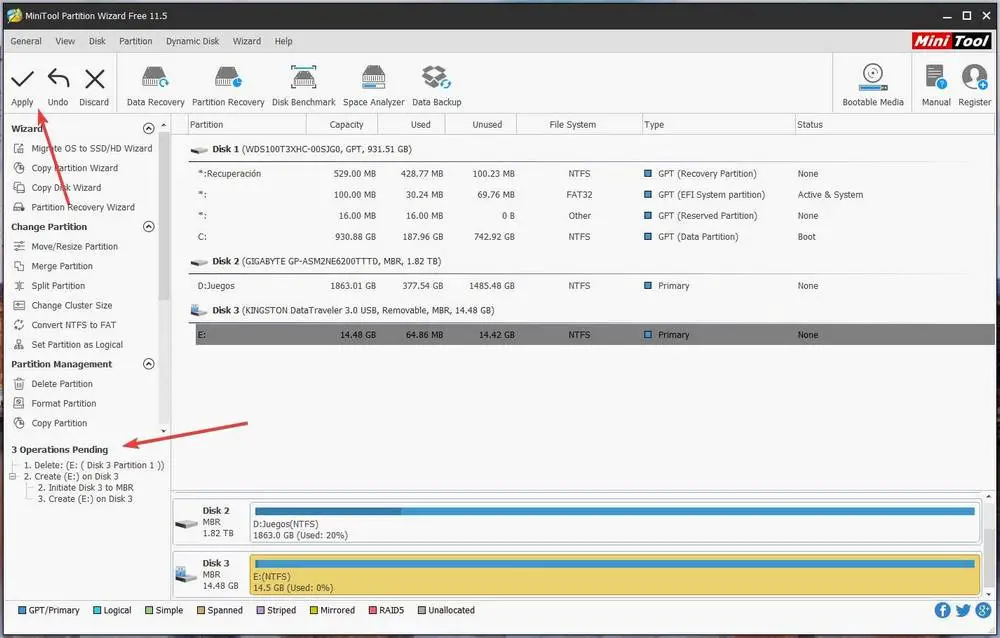Open Partition Recovery tool
The width and height of the screenshot is (1000, 638).
(x=228, y=86)
